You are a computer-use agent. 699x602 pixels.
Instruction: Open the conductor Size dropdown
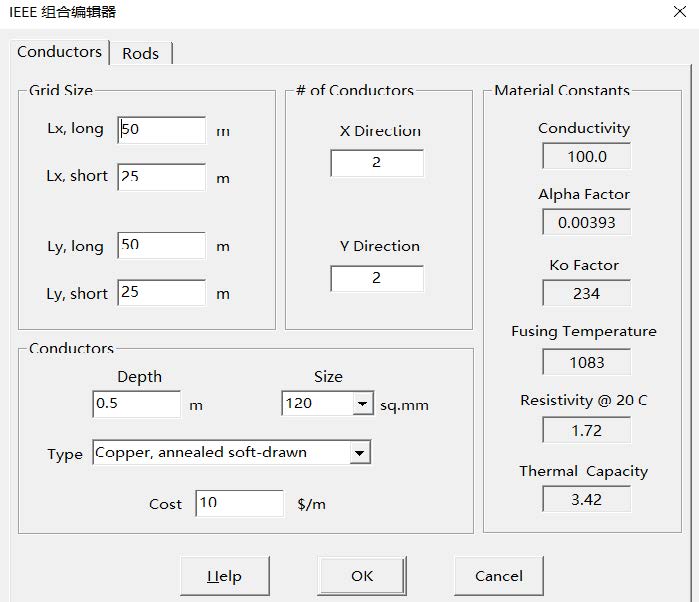tap(362, 404)
